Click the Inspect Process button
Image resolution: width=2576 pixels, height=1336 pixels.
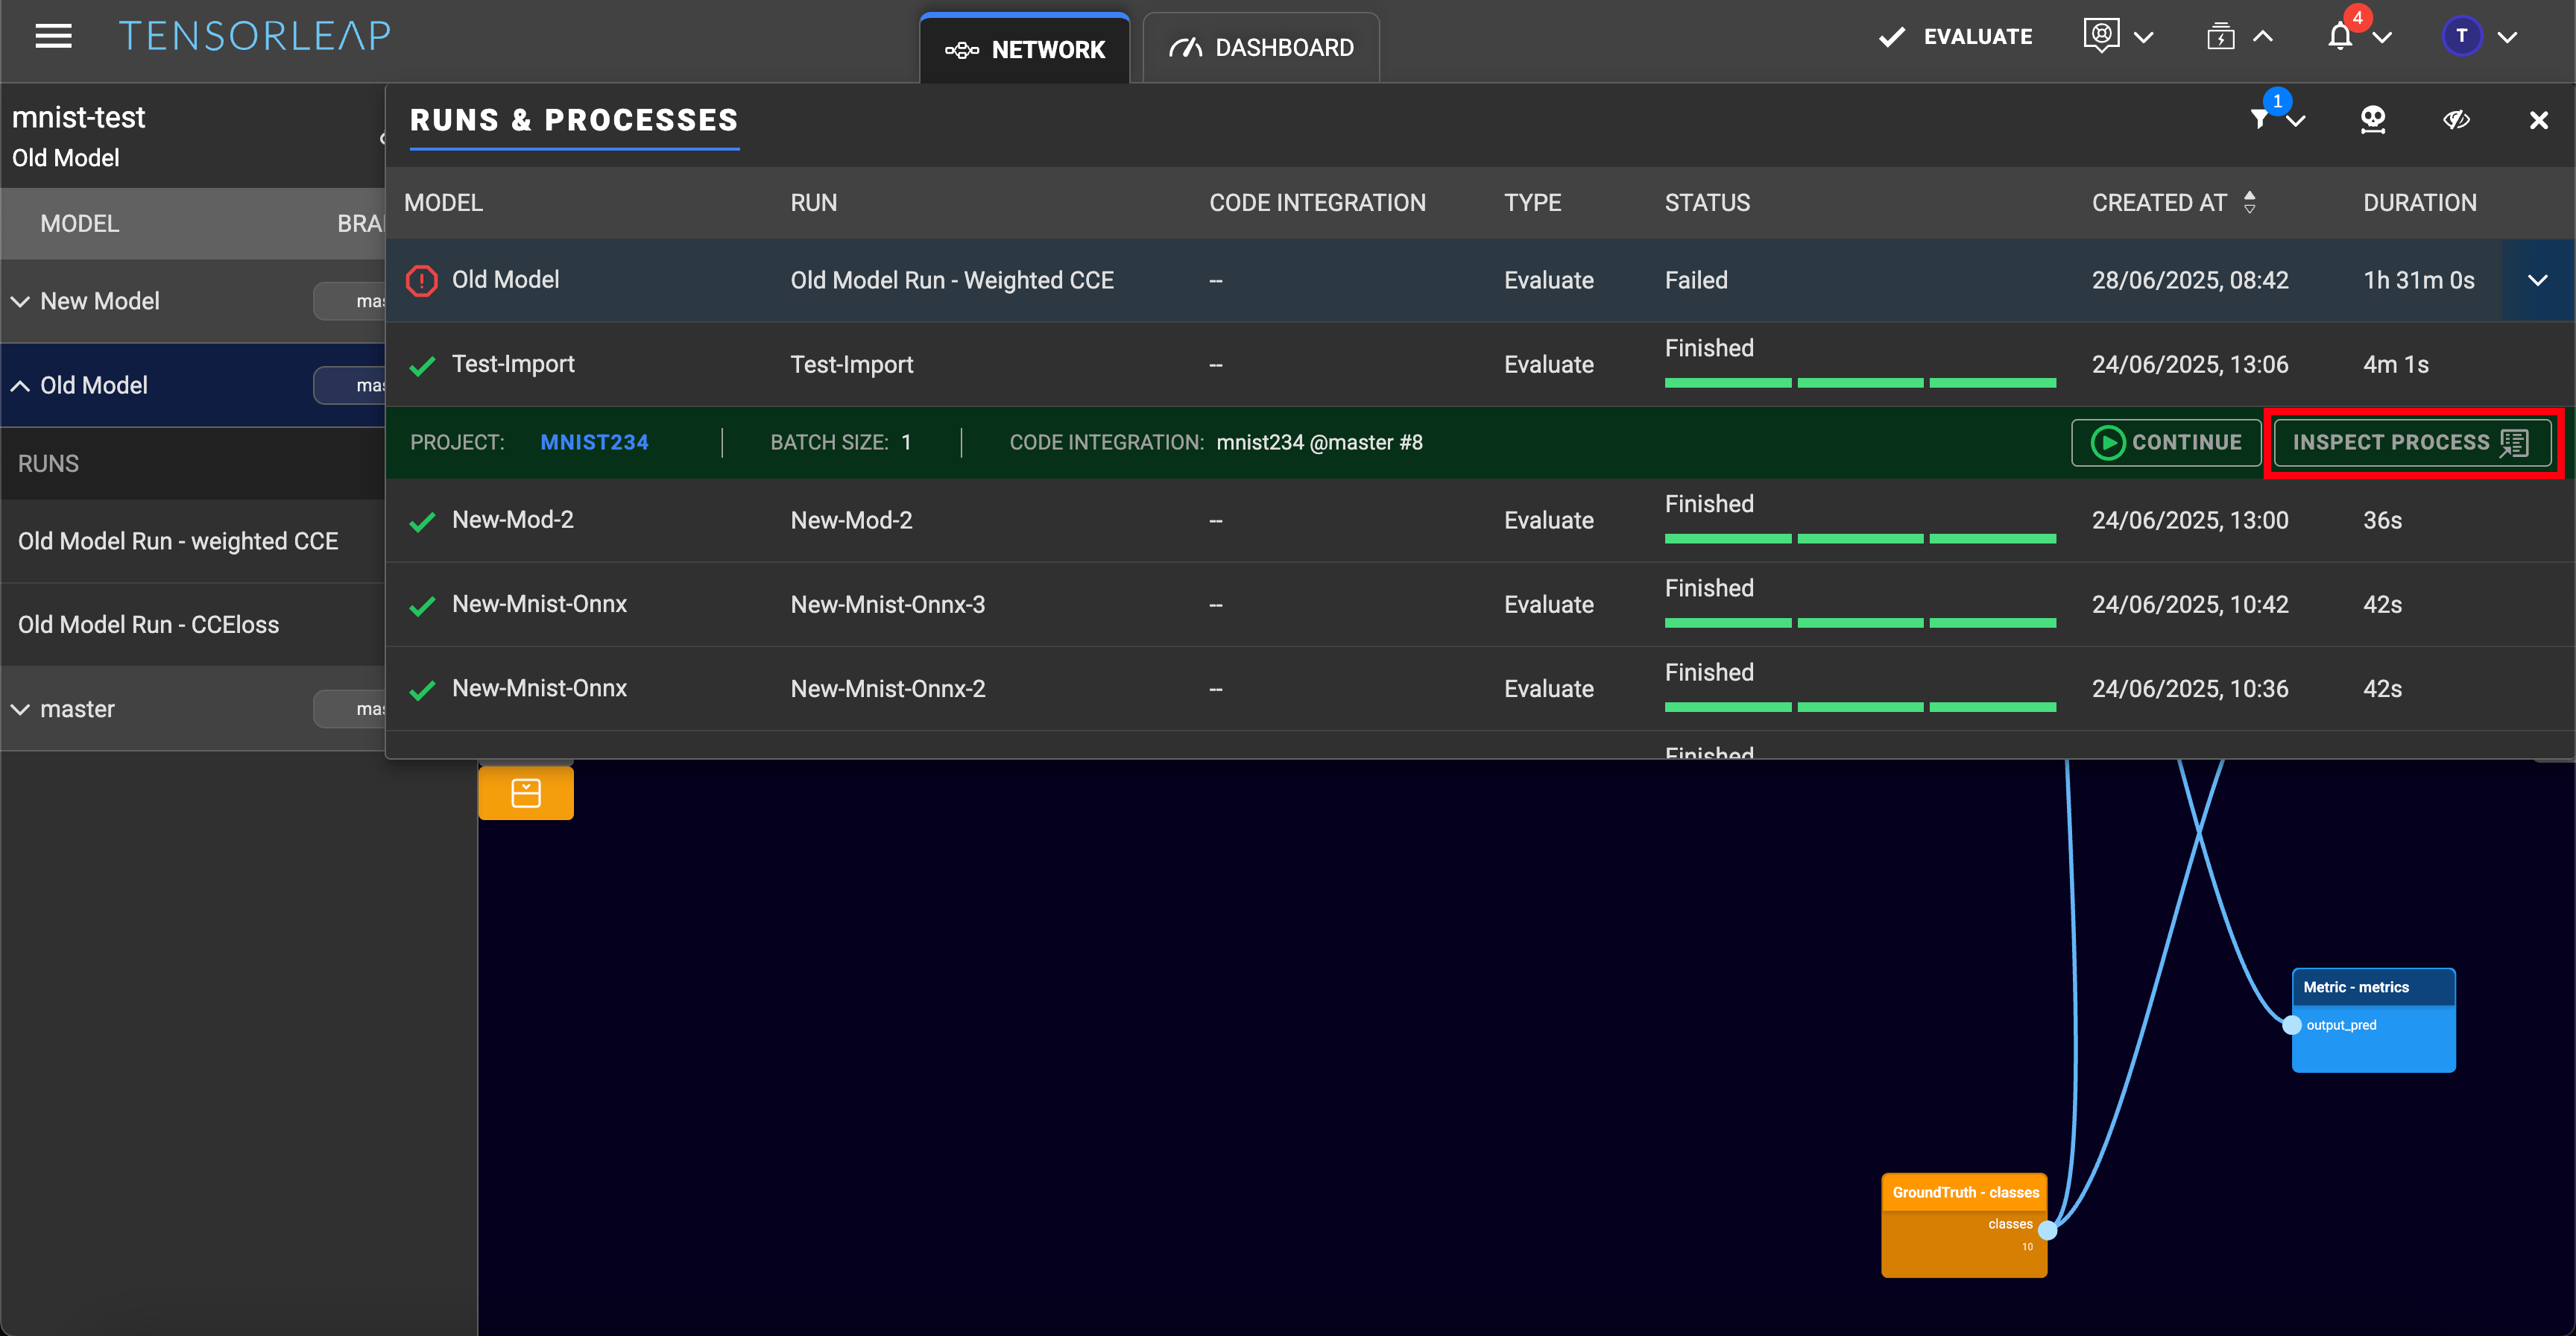(x=2411, y=443)
